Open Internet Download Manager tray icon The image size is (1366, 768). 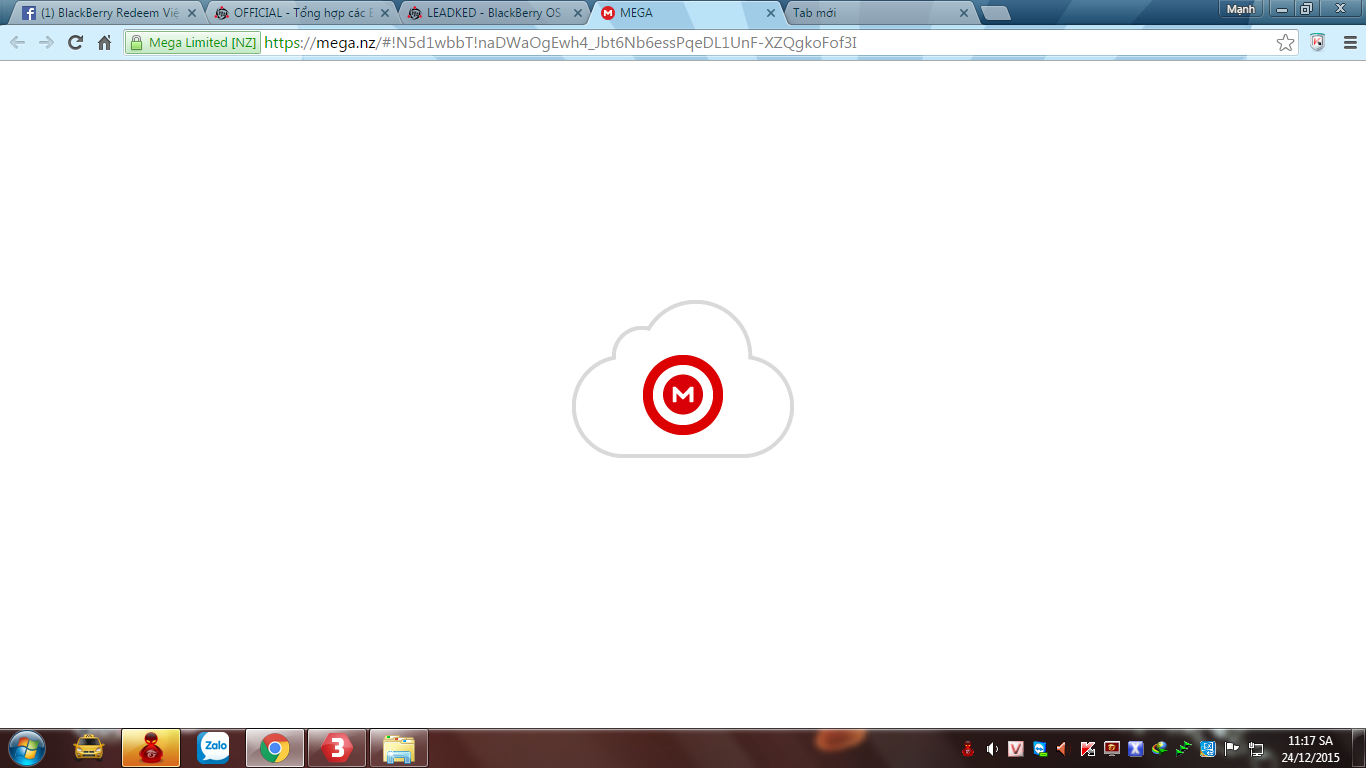[x=1160, y=748]
